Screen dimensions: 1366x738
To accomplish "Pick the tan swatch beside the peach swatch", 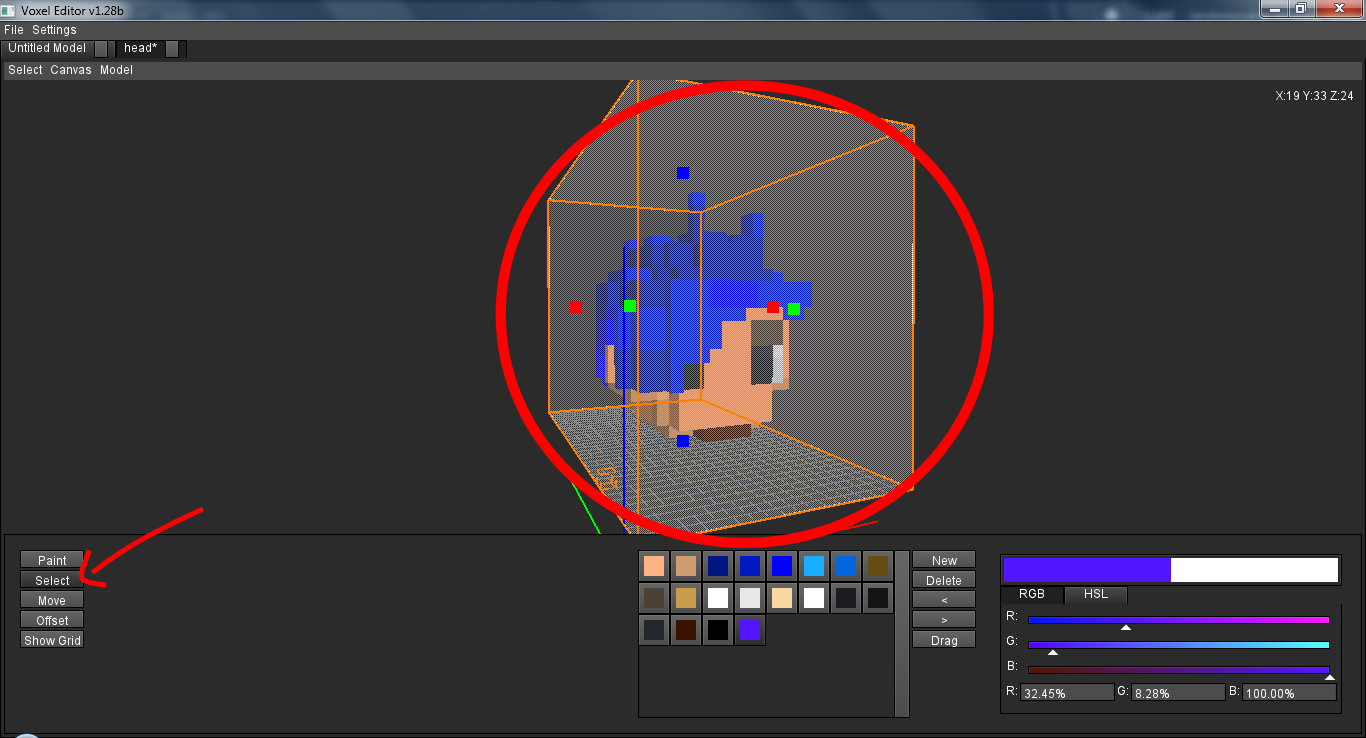I will pyautogui.click(x=686, y=566).
